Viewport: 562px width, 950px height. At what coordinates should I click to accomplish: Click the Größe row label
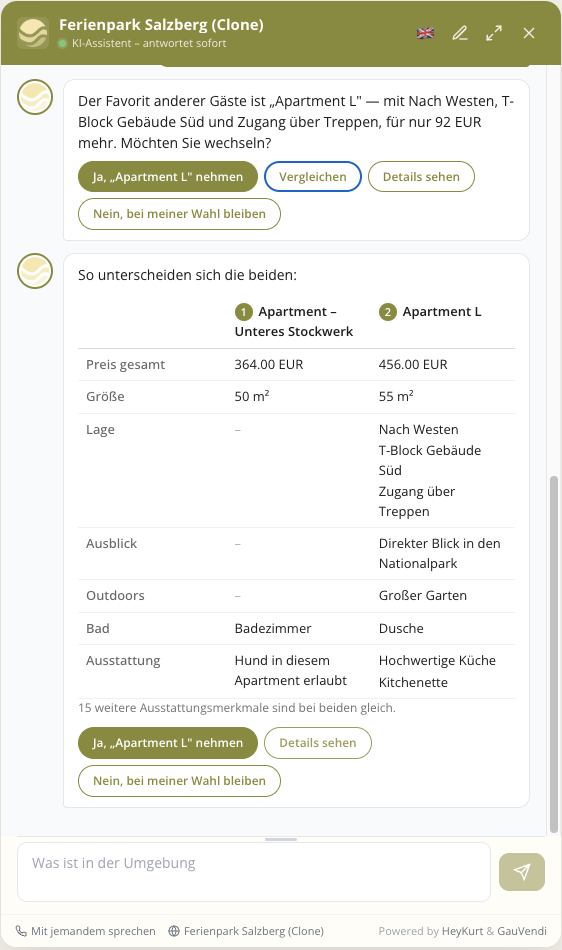click(x=105, y=397)
